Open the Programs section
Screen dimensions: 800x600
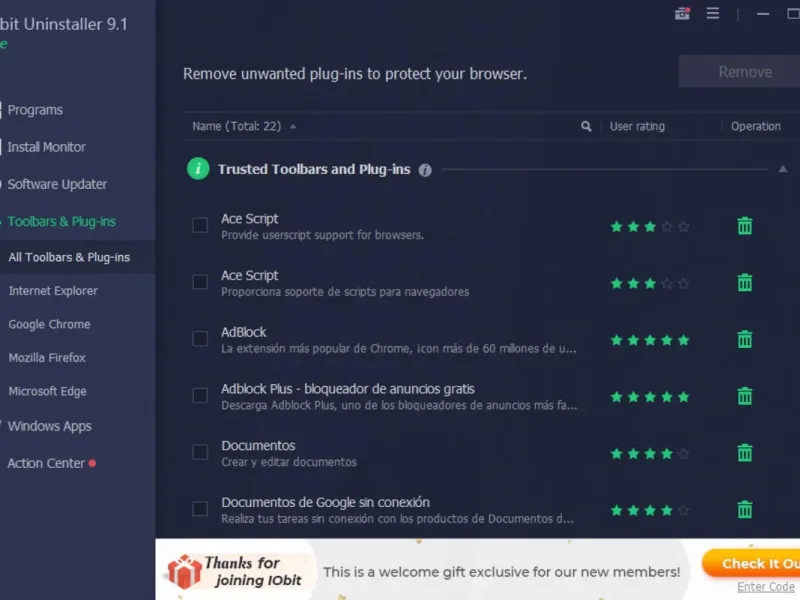point(35,110)
